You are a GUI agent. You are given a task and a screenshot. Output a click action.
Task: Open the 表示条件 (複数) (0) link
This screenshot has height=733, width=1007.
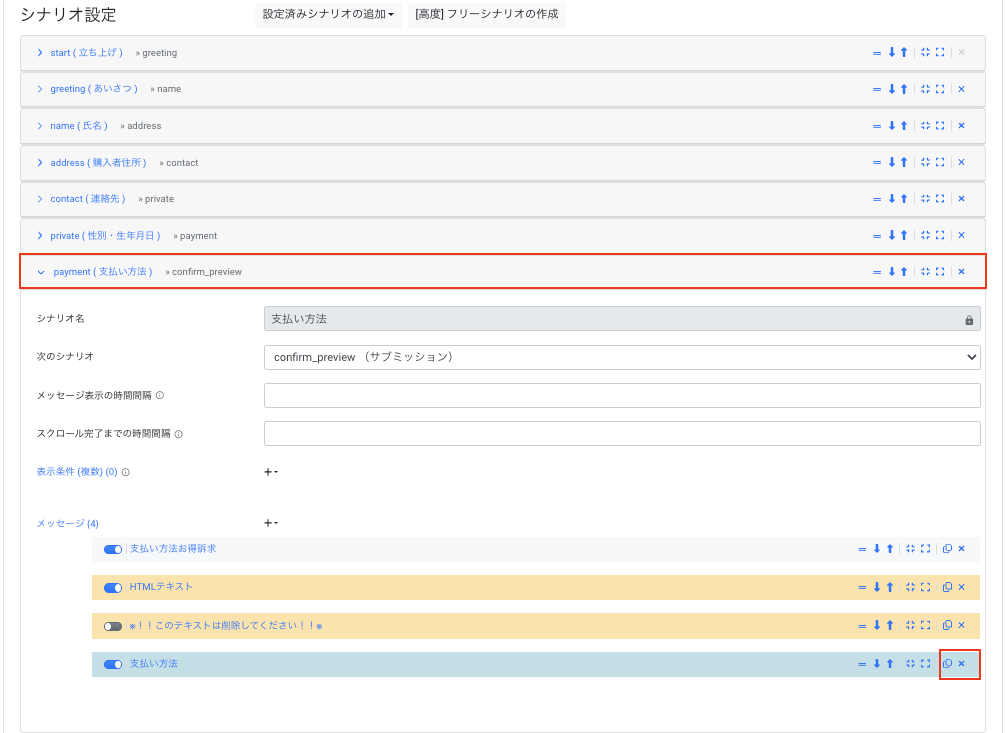[77, 472]
